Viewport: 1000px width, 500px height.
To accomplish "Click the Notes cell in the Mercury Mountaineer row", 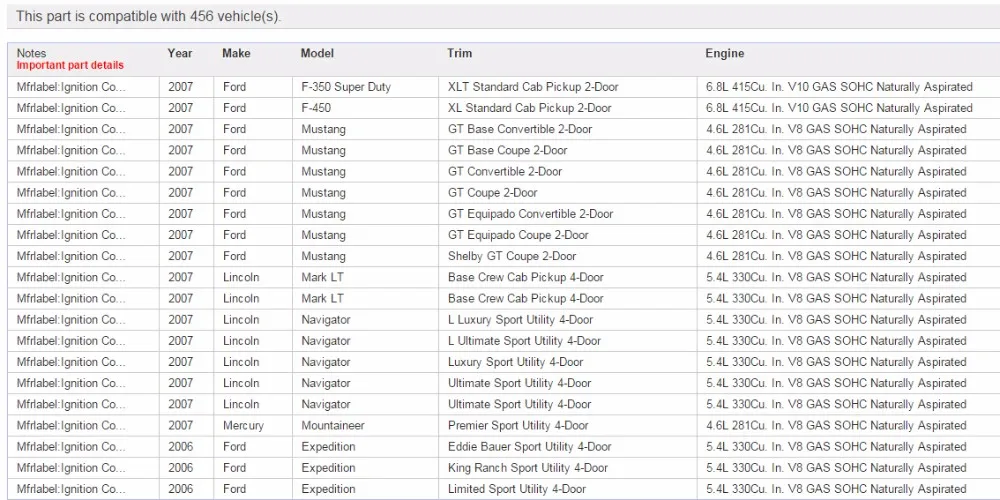I will tap(71, 425).
